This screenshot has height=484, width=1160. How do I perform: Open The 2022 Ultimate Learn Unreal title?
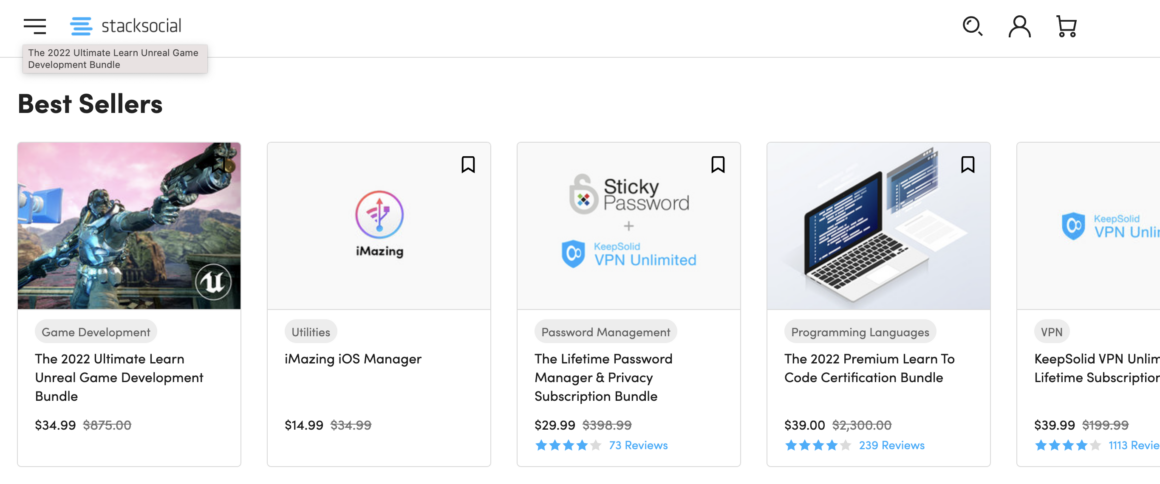(119, 377)
